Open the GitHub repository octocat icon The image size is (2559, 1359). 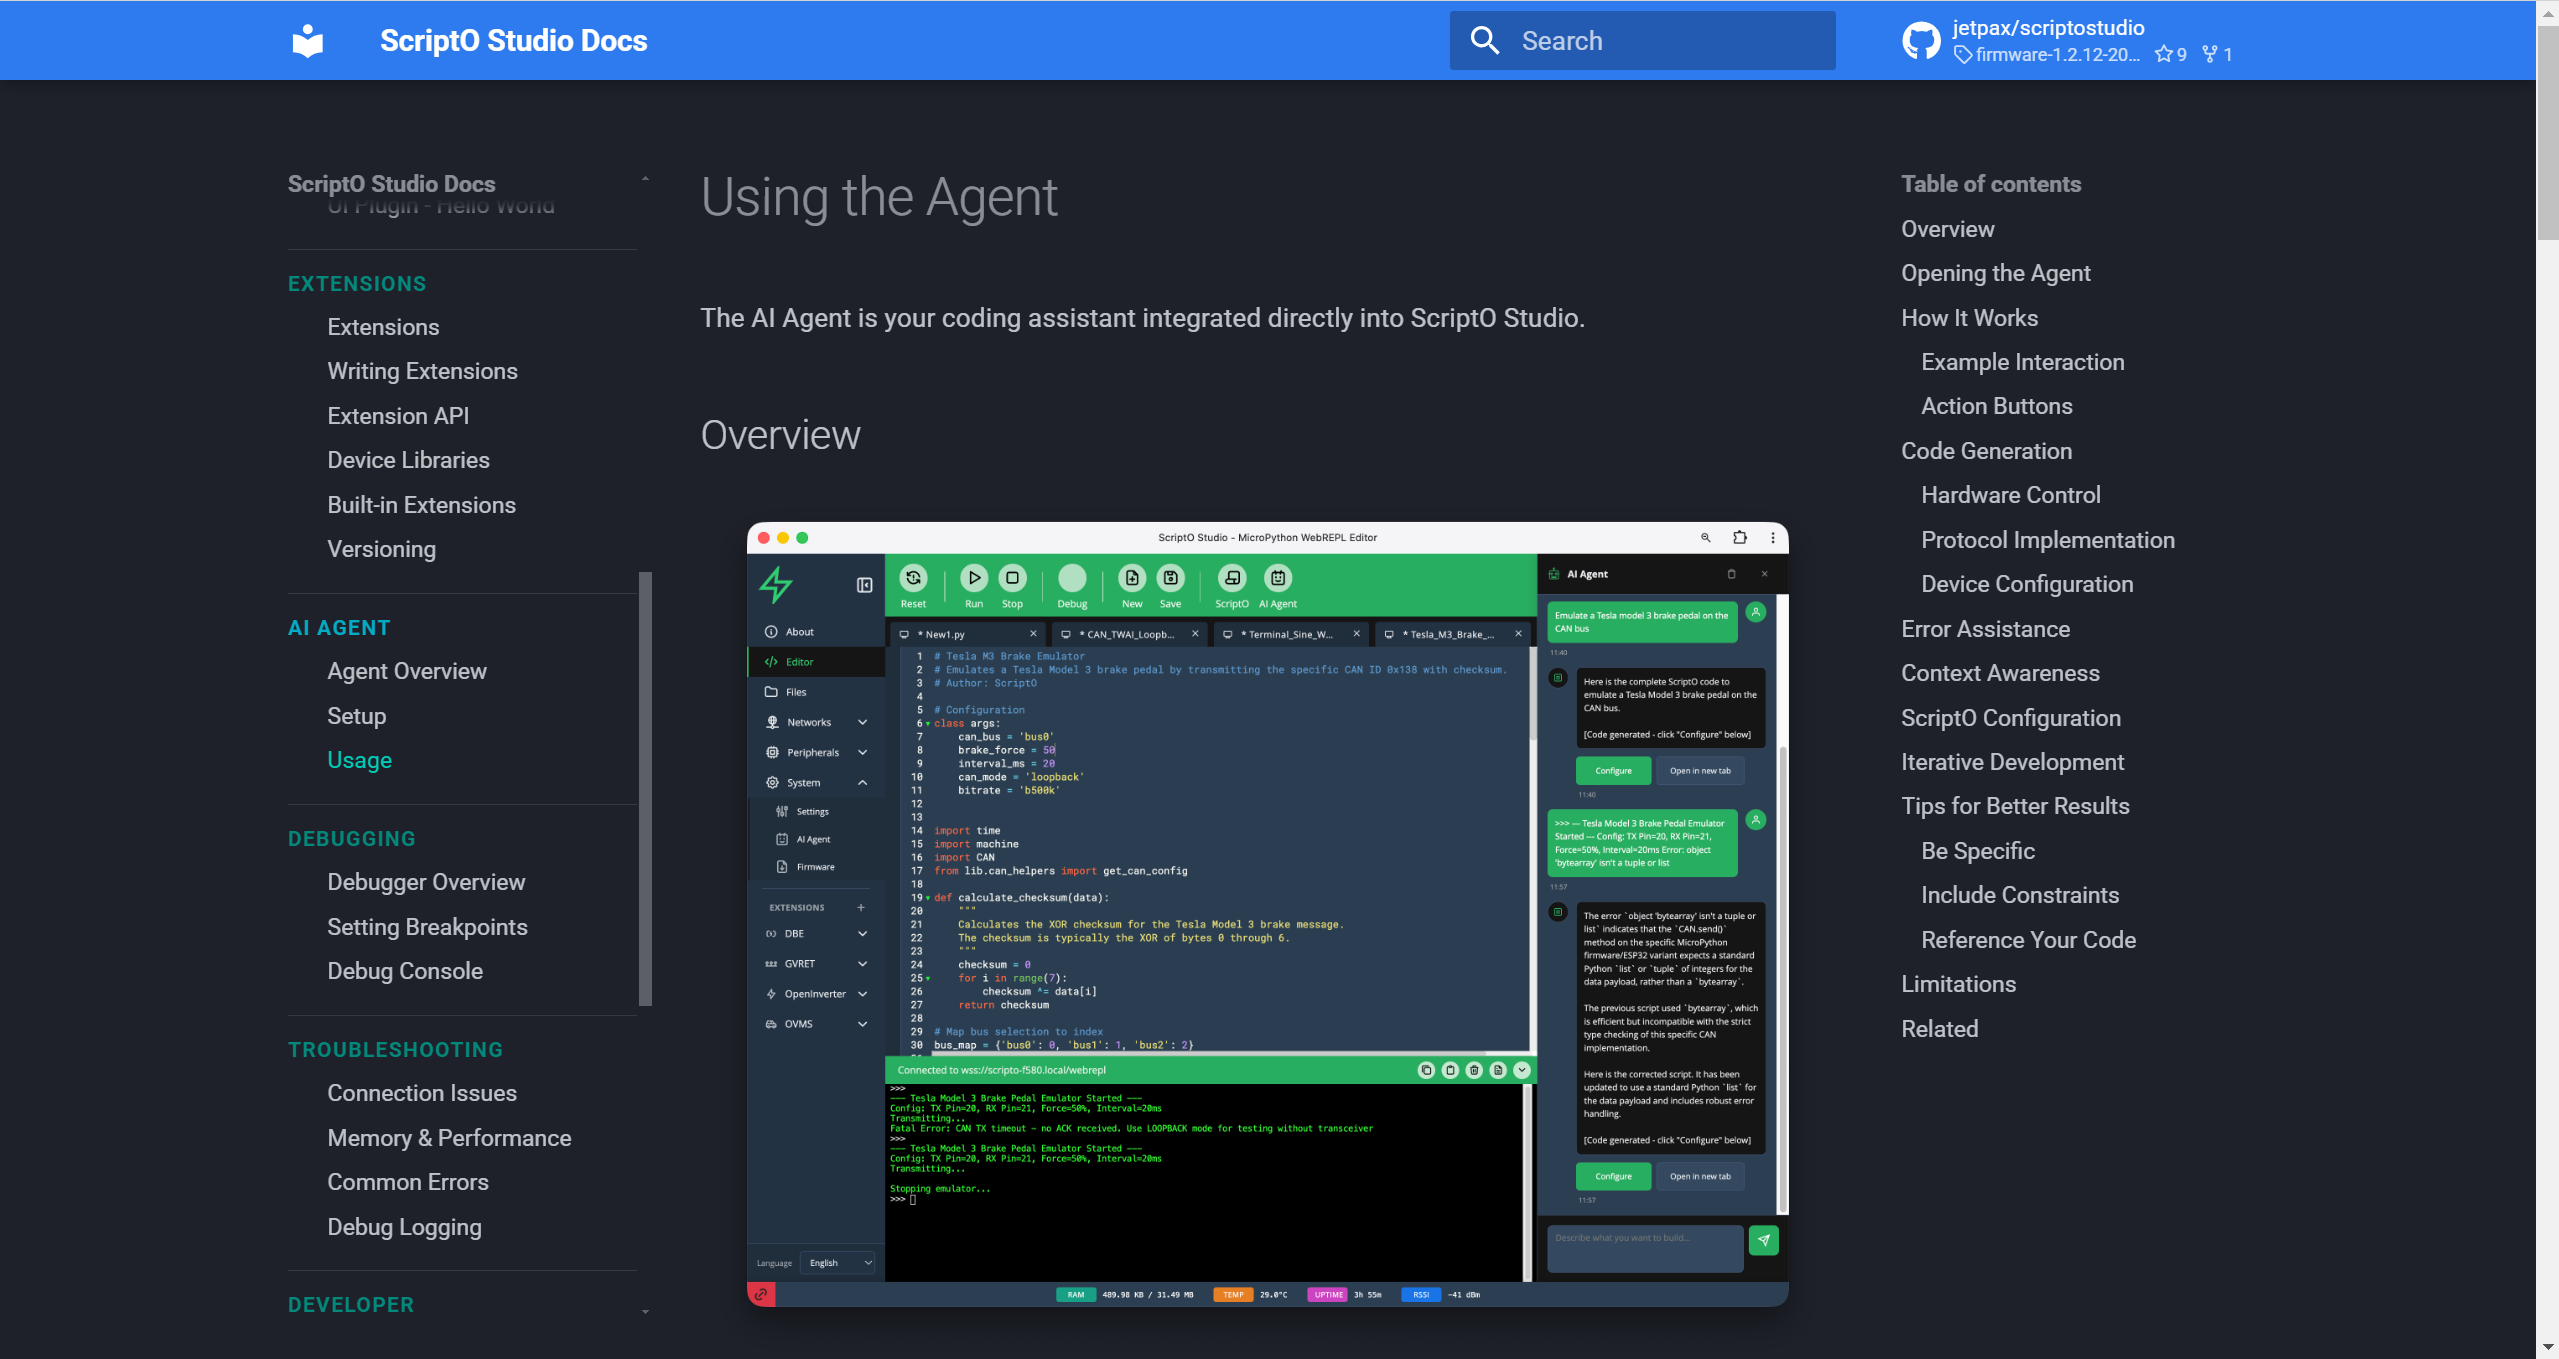[1920, 41]
